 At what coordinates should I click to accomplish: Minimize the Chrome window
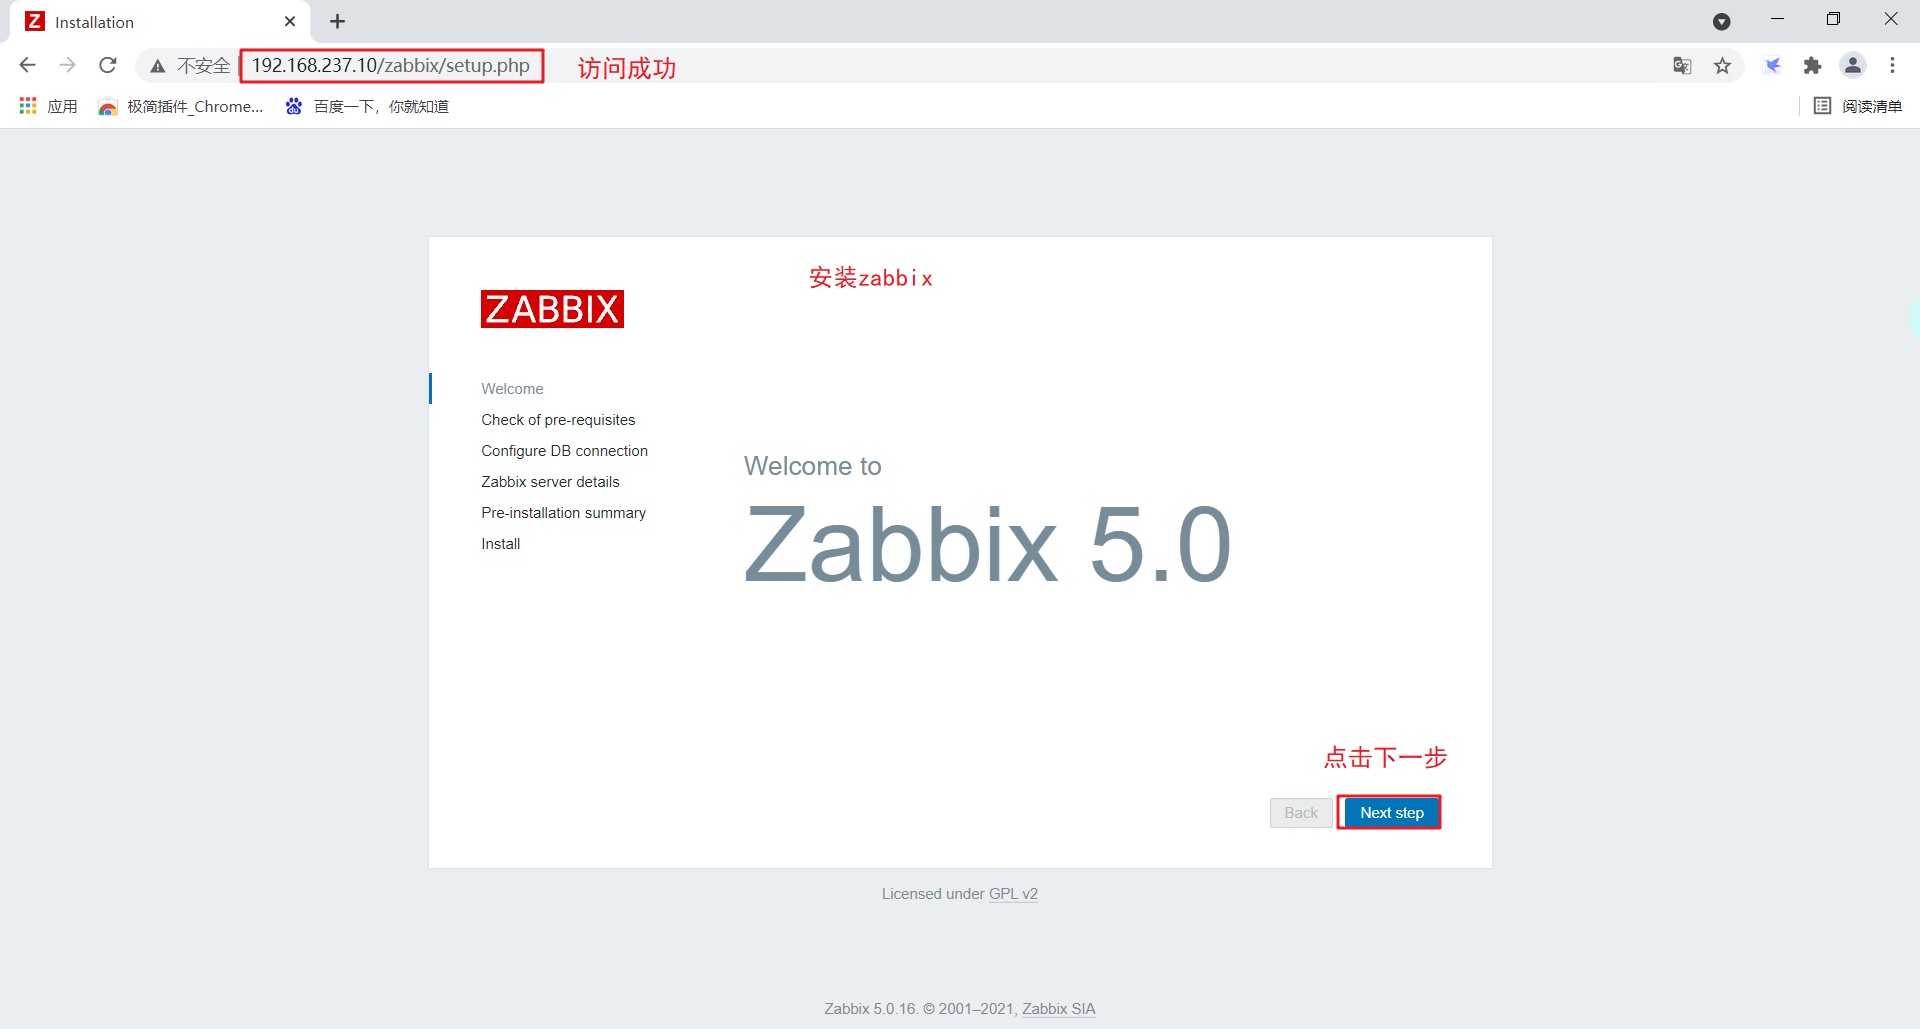pyautogui.click(x=1777, y=20)
